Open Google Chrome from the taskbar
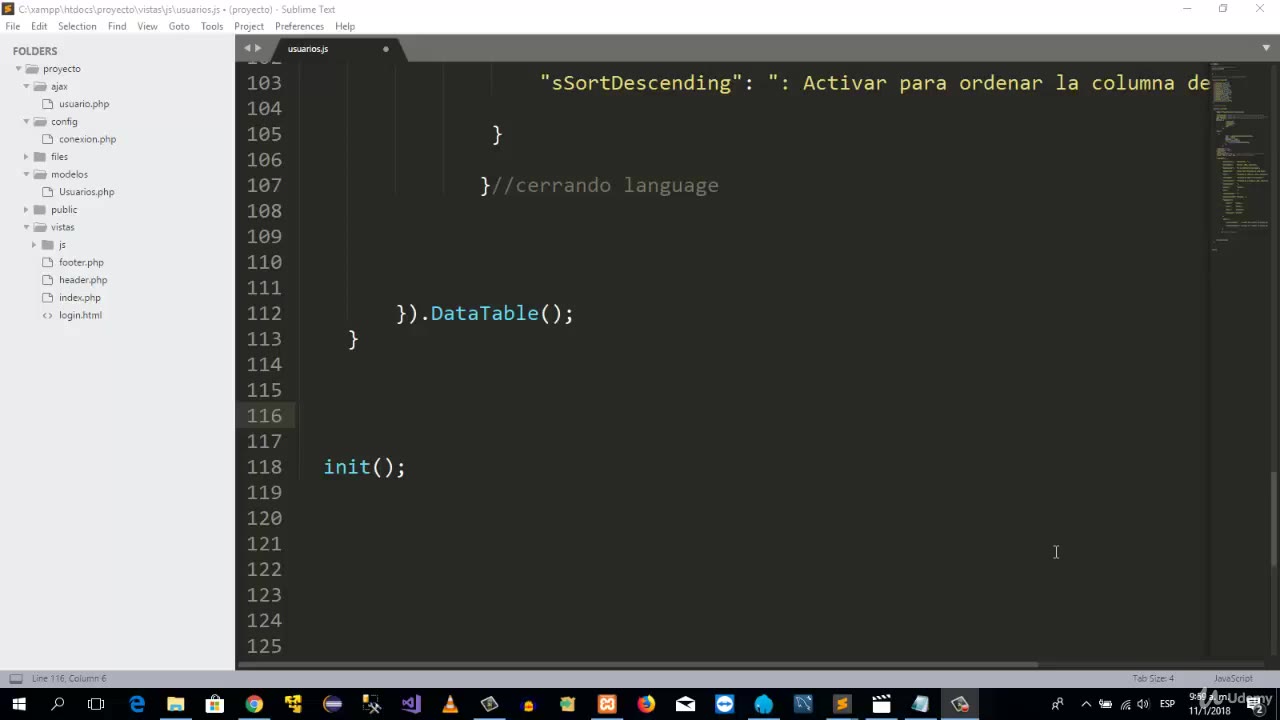The image size is (1280, 720). (254, 704)
